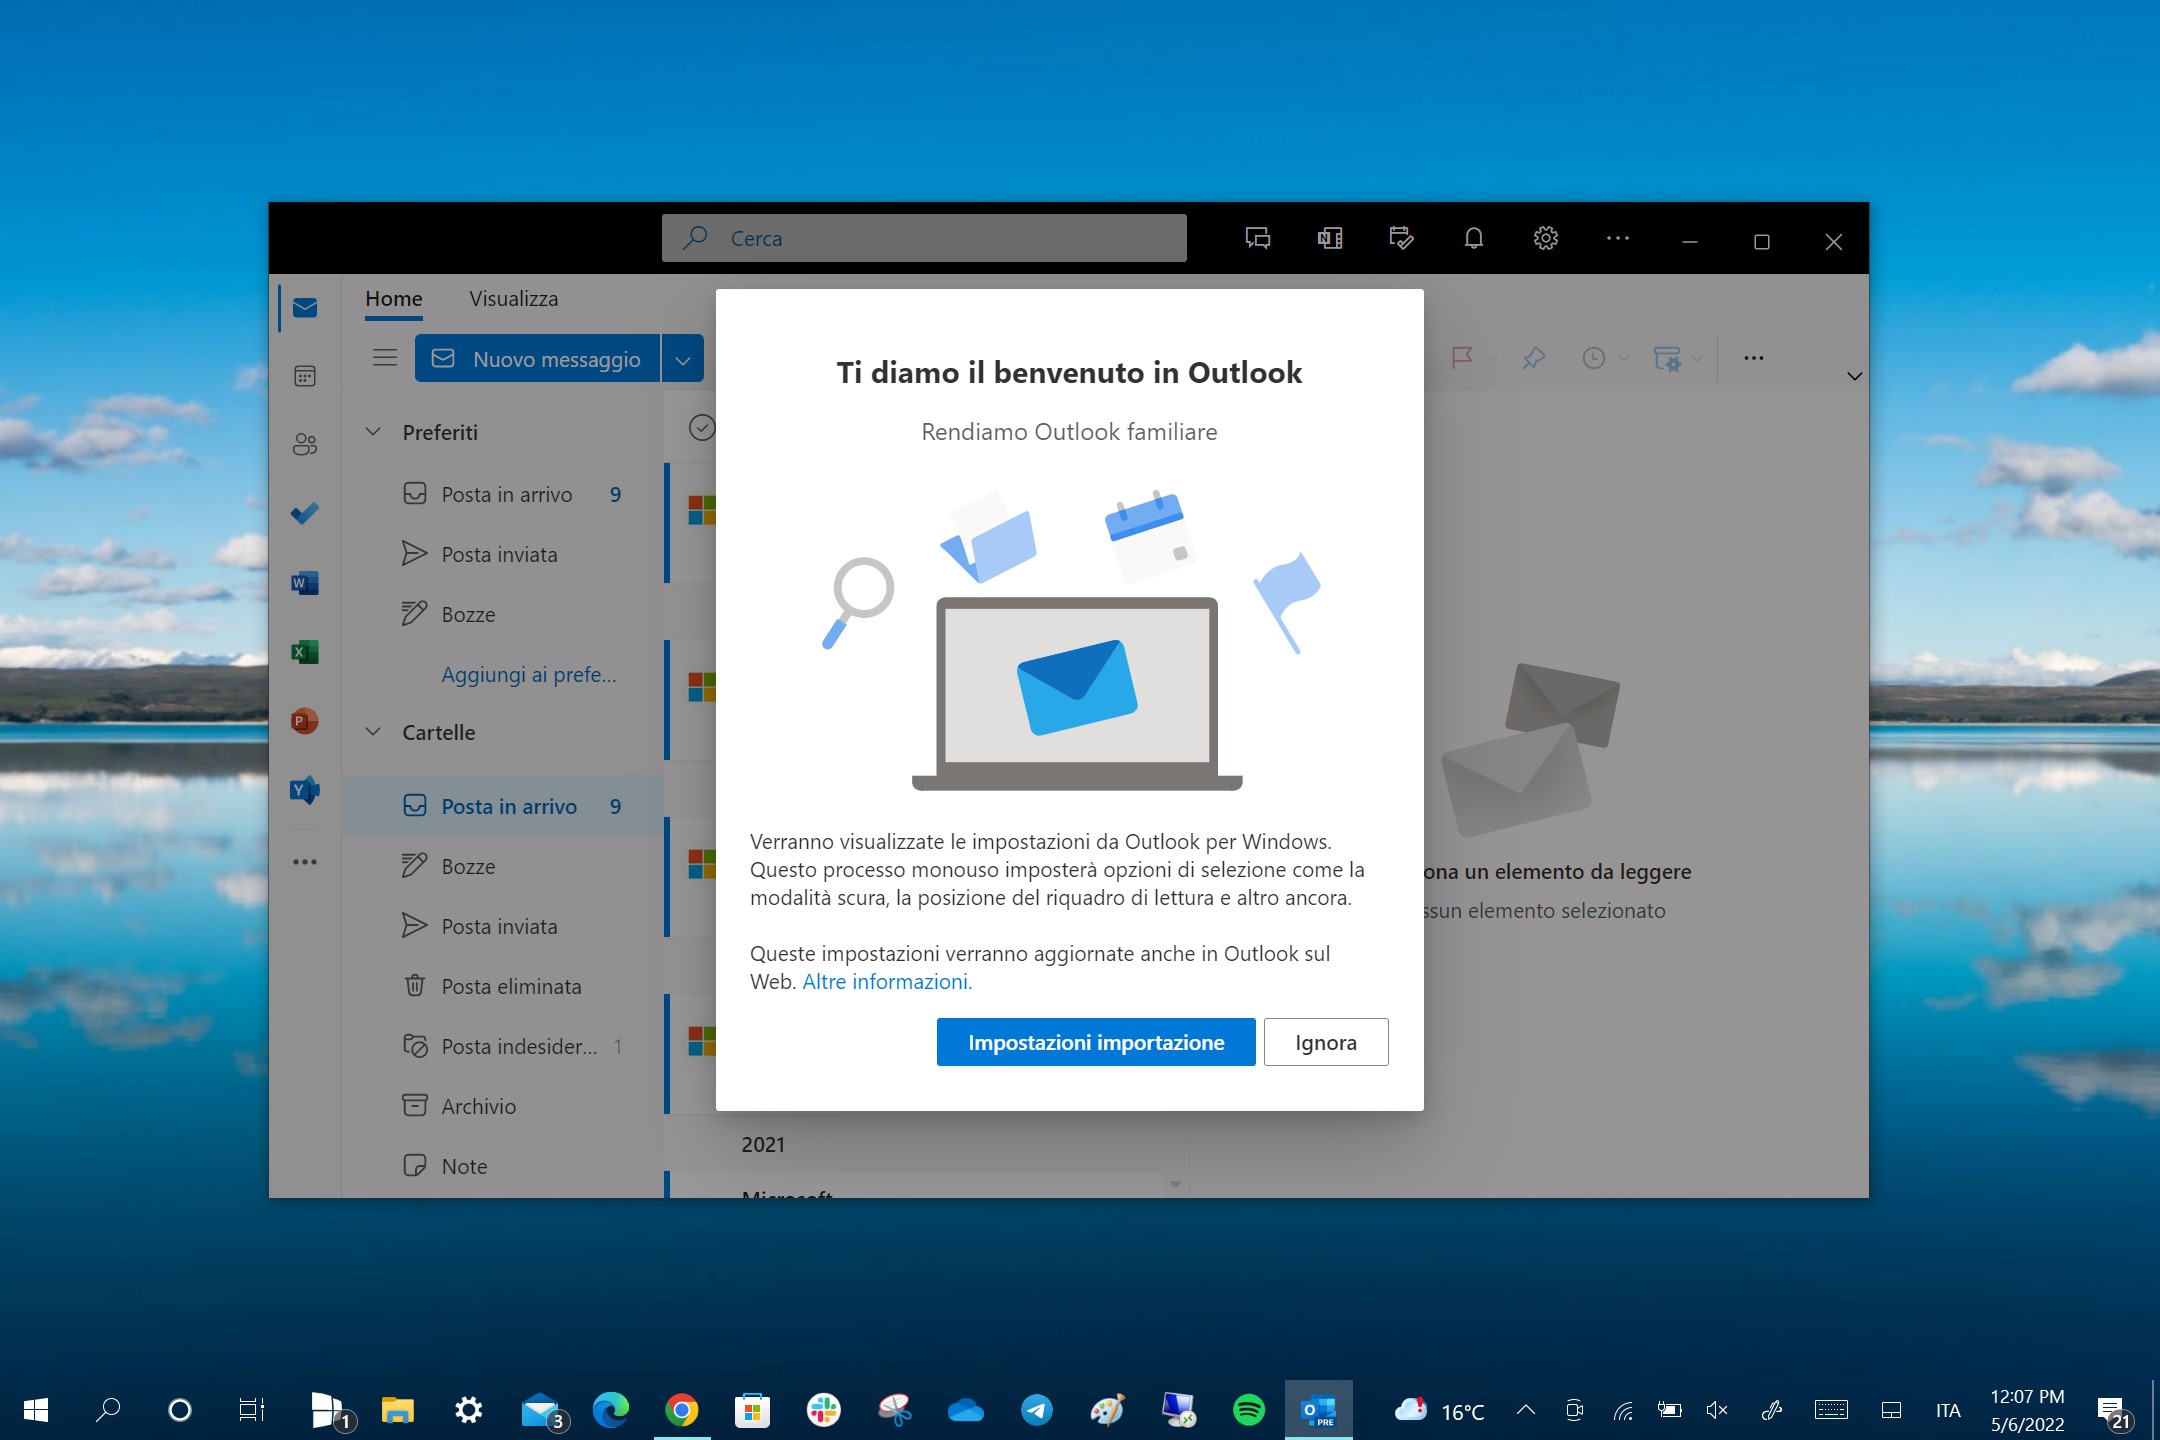Image resolution: width=2160 pixels, height=1440 pixels.
Task: Open the To Do checkmark app
Action: 305,514
